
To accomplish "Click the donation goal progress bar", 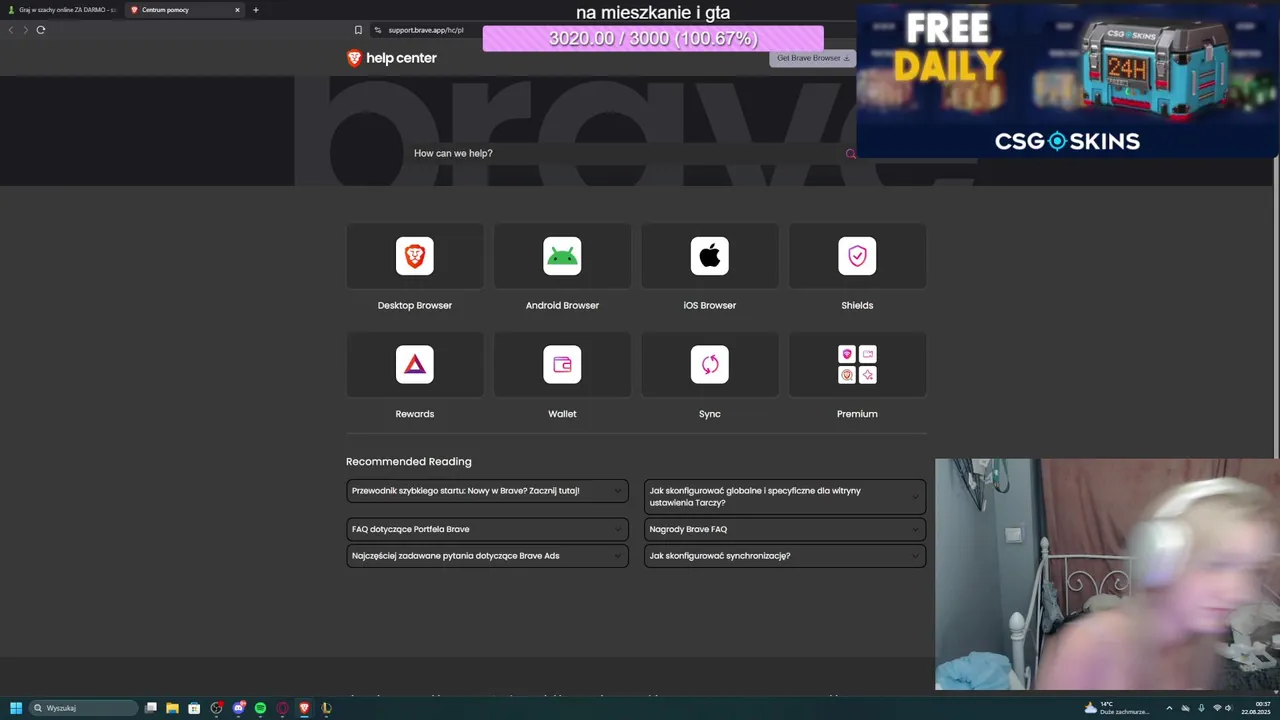I will point(653,39).
